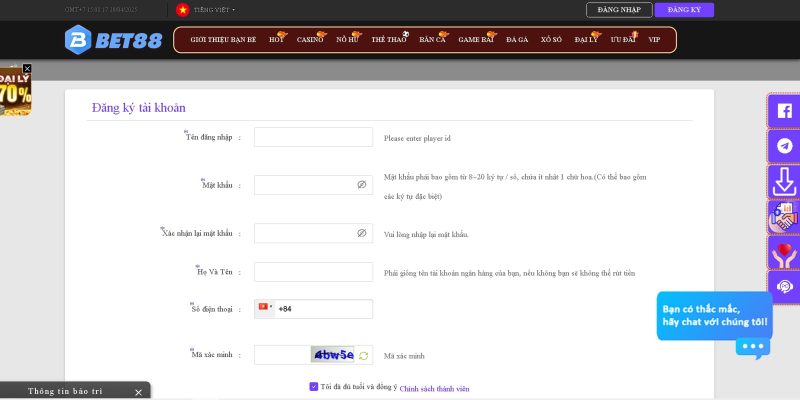
Task: Focus the Xác nhận lại mật khẩu input
Action: [313, 233]
